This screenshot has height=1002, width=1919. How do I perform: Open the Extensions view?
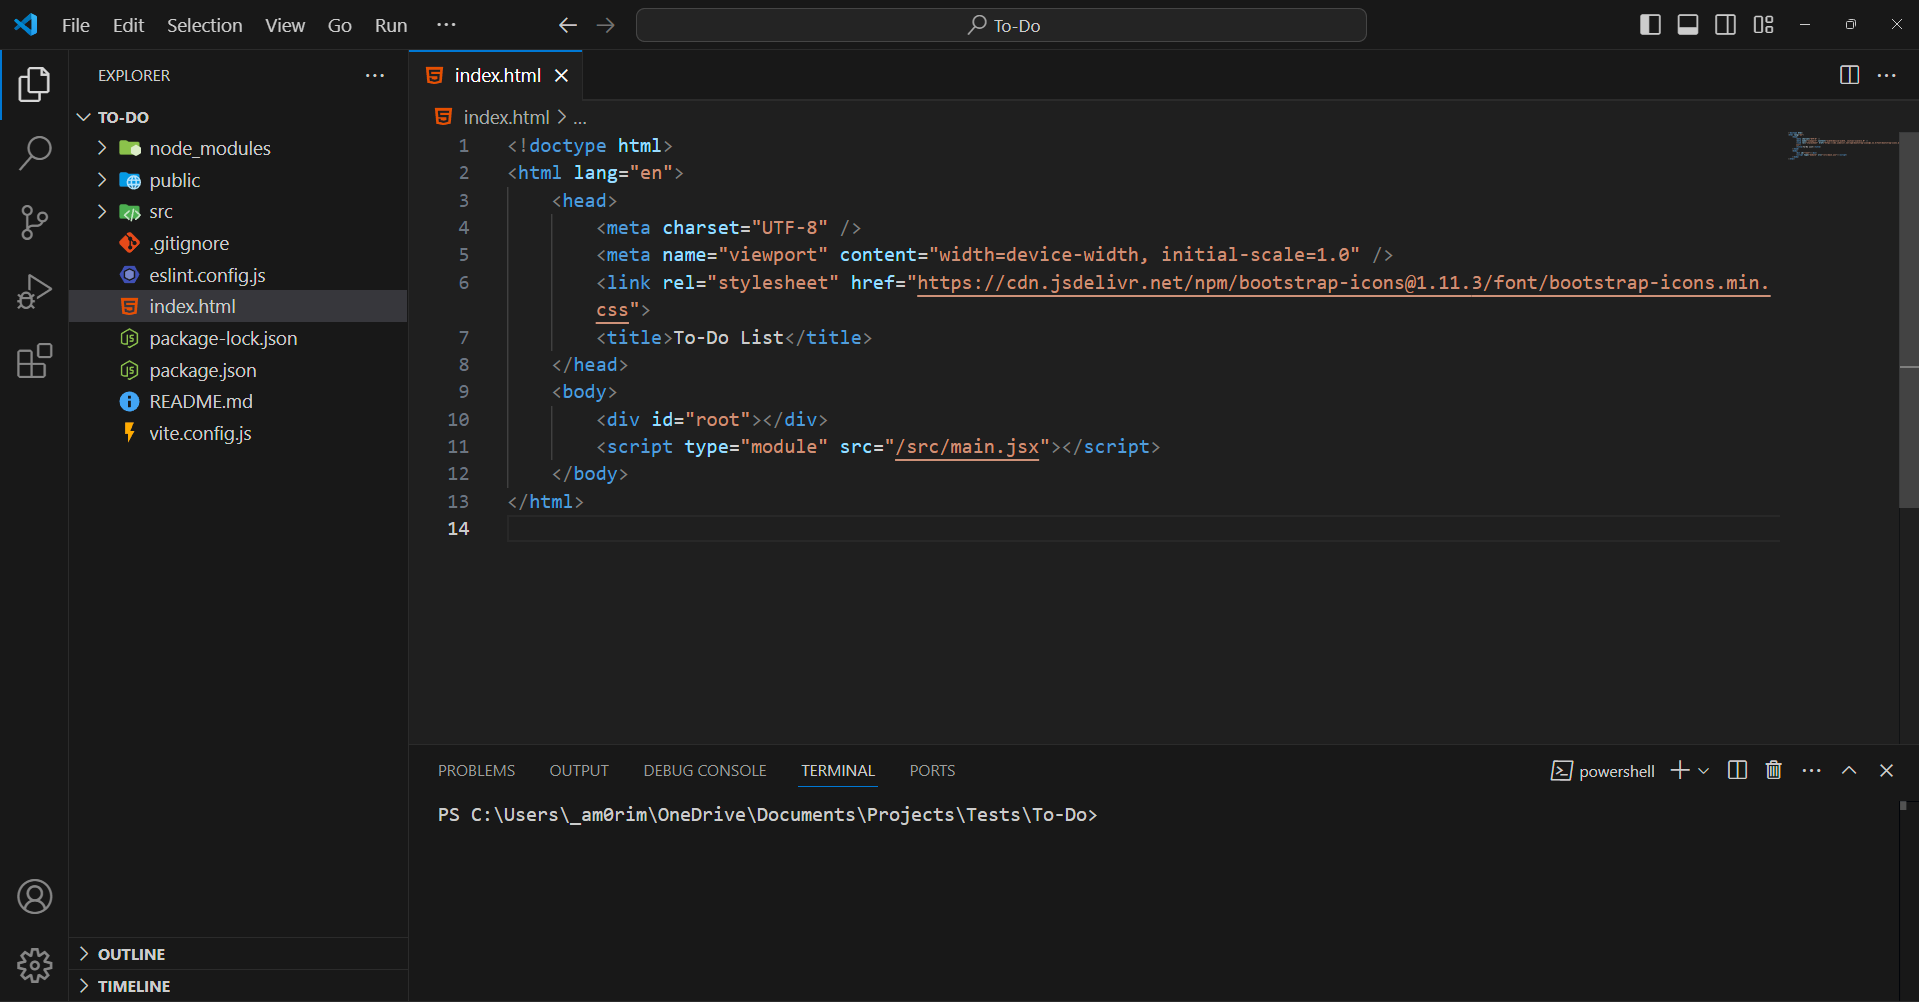34,361
